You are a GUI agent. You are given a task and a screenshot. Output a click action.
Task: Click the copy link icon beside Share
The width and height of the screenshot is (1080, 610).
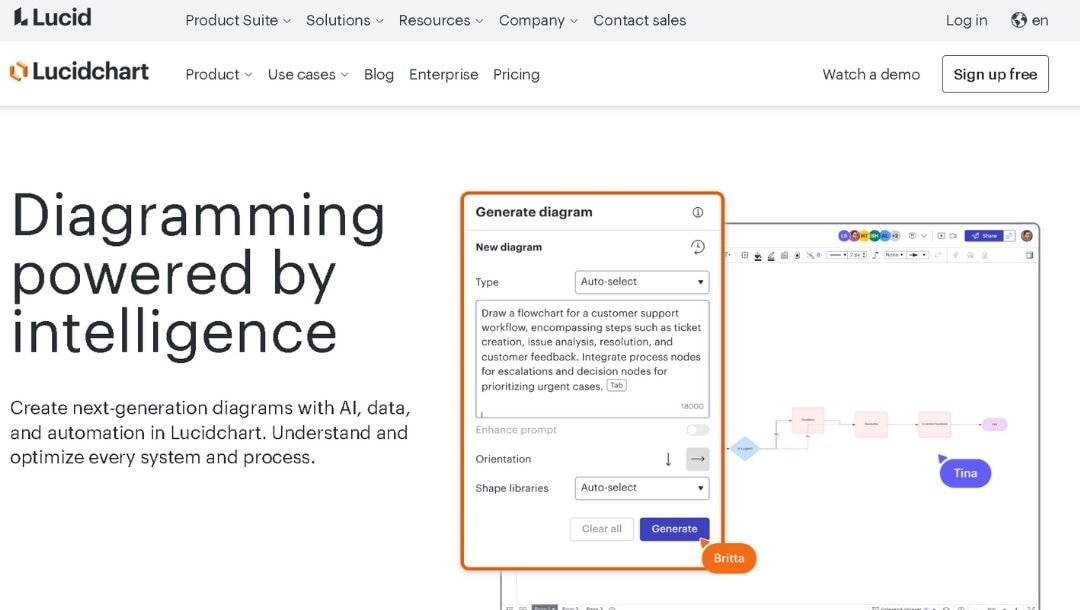(x=1009, y=235)
